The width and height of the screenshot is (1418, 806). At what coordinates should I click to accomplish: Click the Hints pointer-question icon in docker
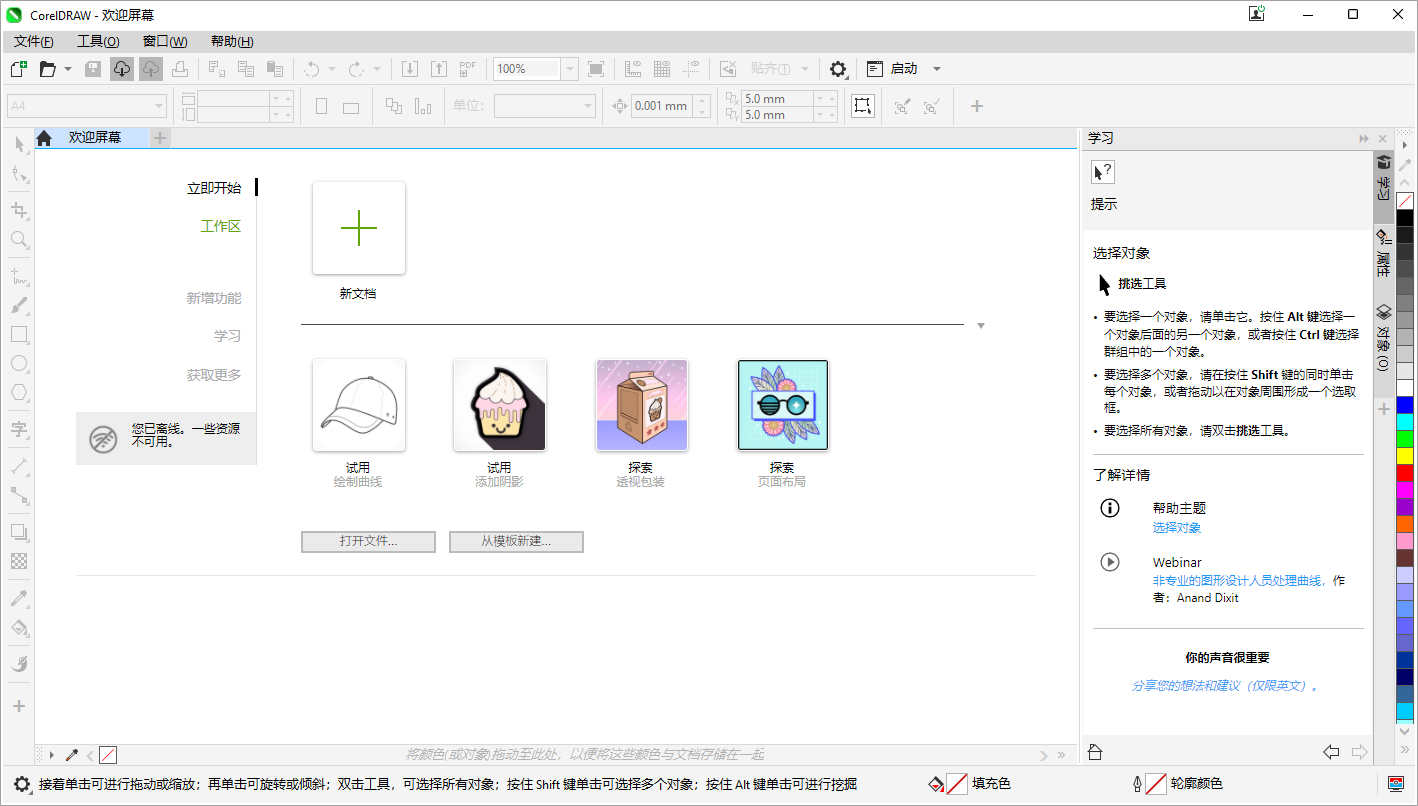[1103, 172]
